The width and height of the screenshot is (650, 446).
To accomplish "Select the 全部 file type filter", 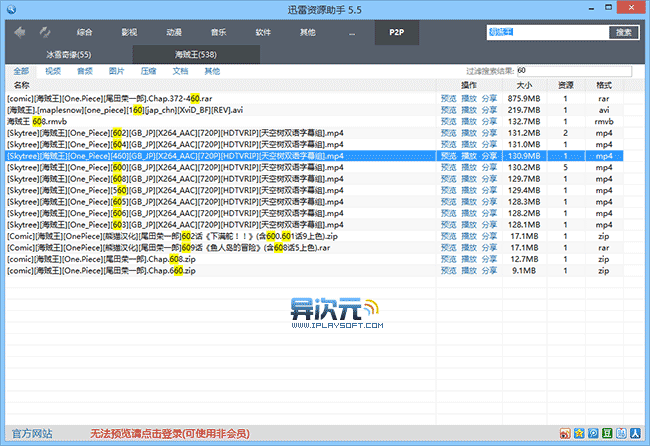I will 21,71.
